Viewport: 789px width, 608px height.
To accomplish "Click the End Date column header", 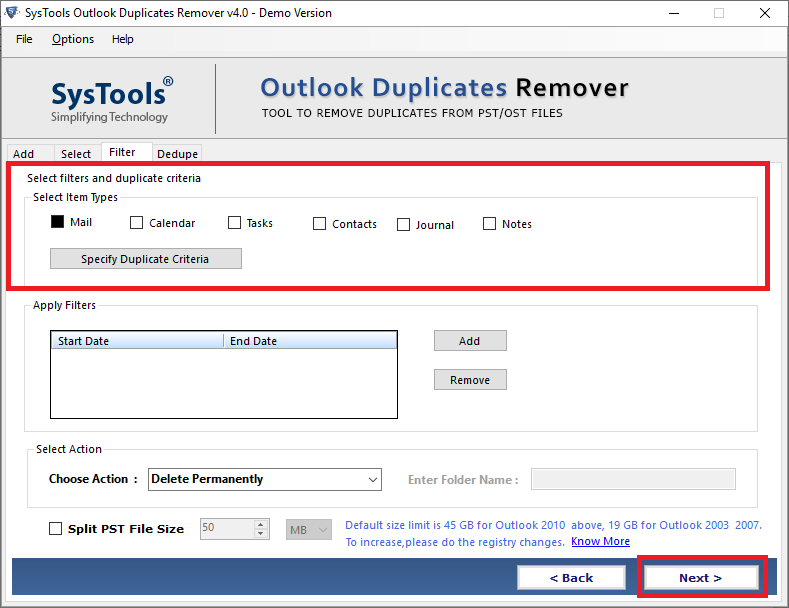I will point(310,341).
